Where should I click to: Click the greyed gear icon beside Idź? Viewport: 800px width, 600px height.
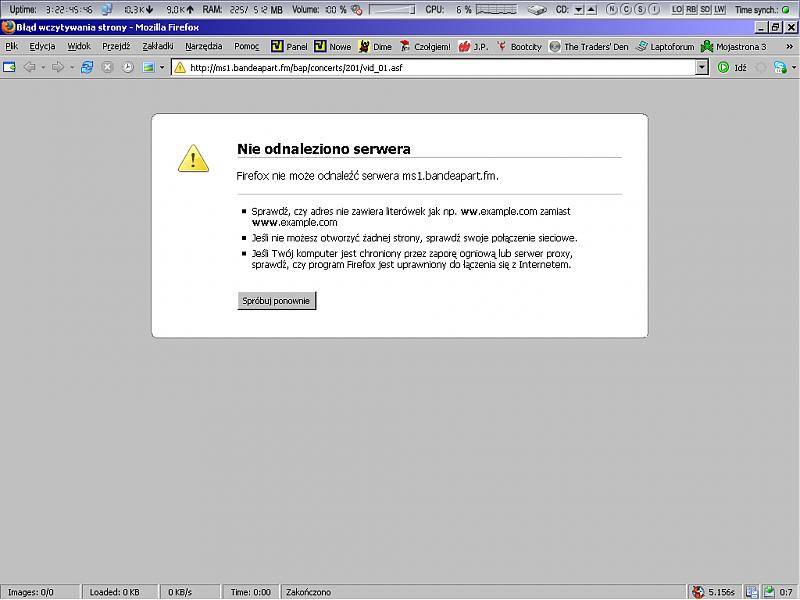(761, 67)
